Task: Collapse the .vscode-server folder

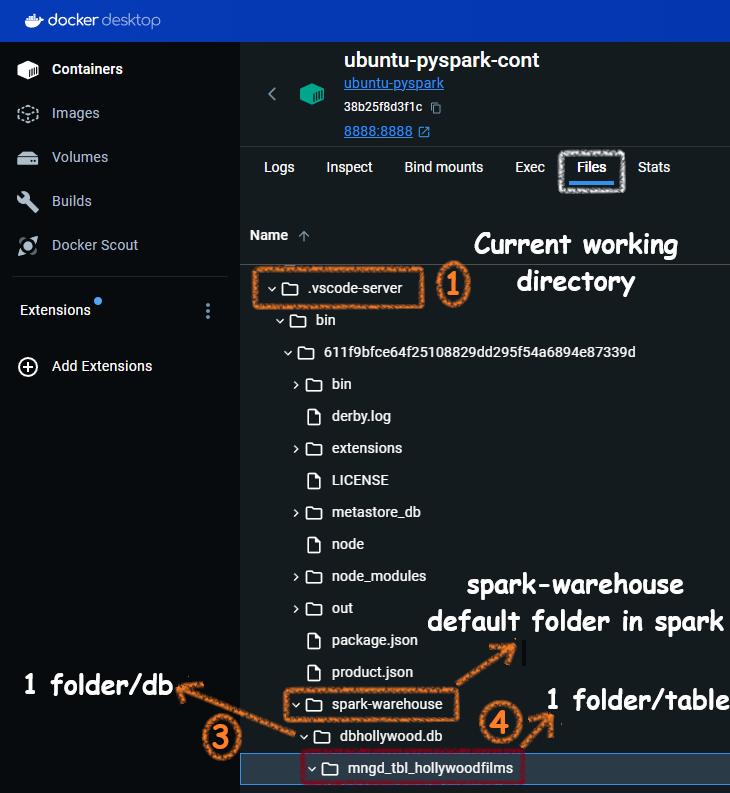Action: [272, 289]
